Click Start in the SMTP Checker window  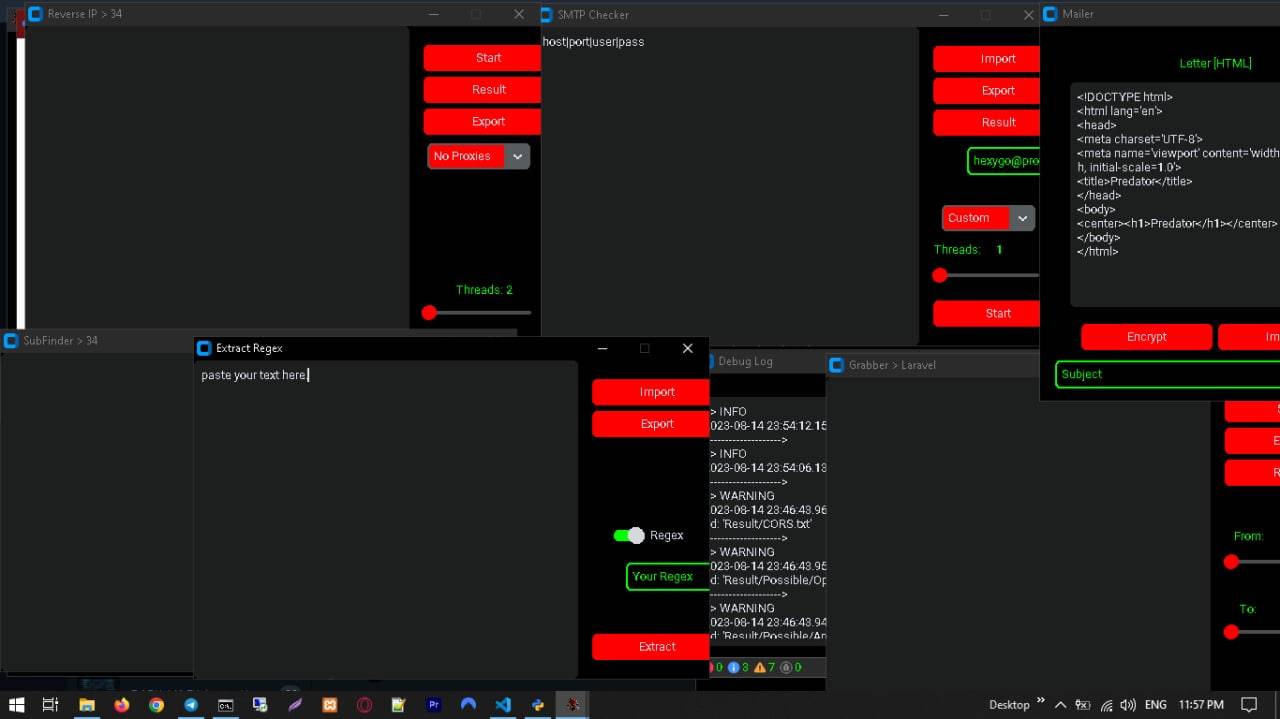coord(986,314)
